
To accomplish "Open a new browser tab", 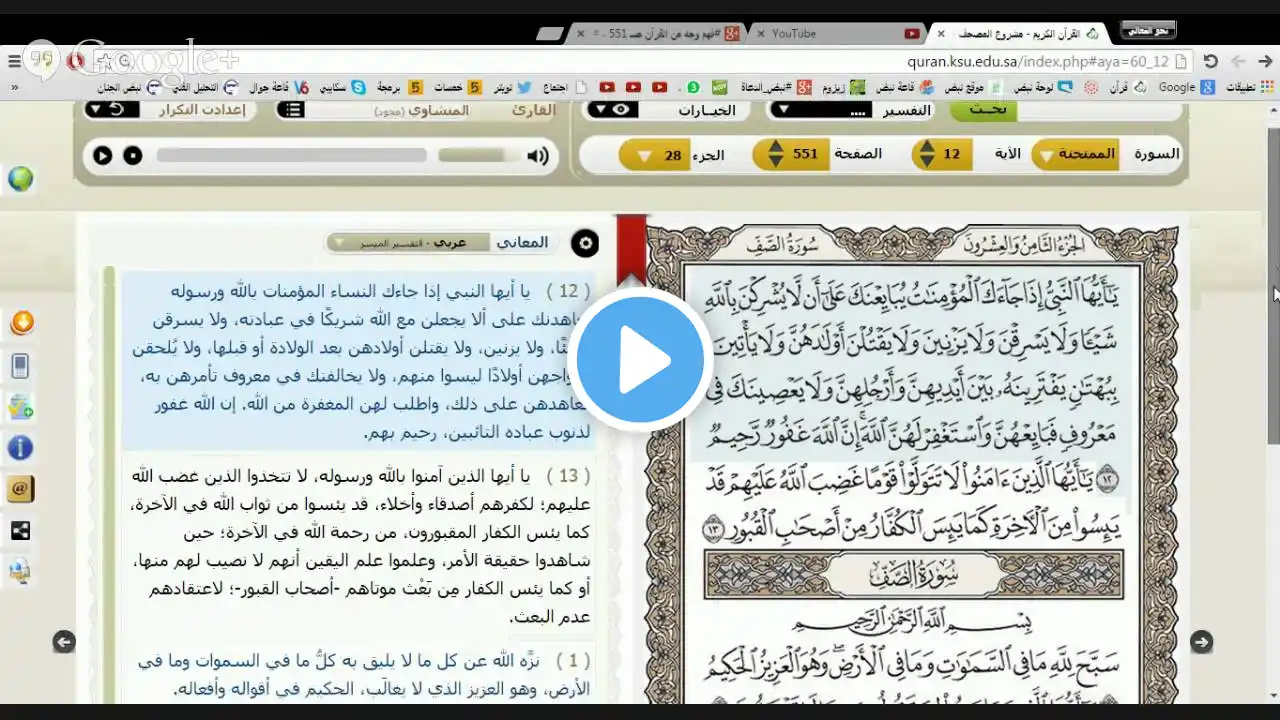I will pyautogui.click(x=550, y=33).
